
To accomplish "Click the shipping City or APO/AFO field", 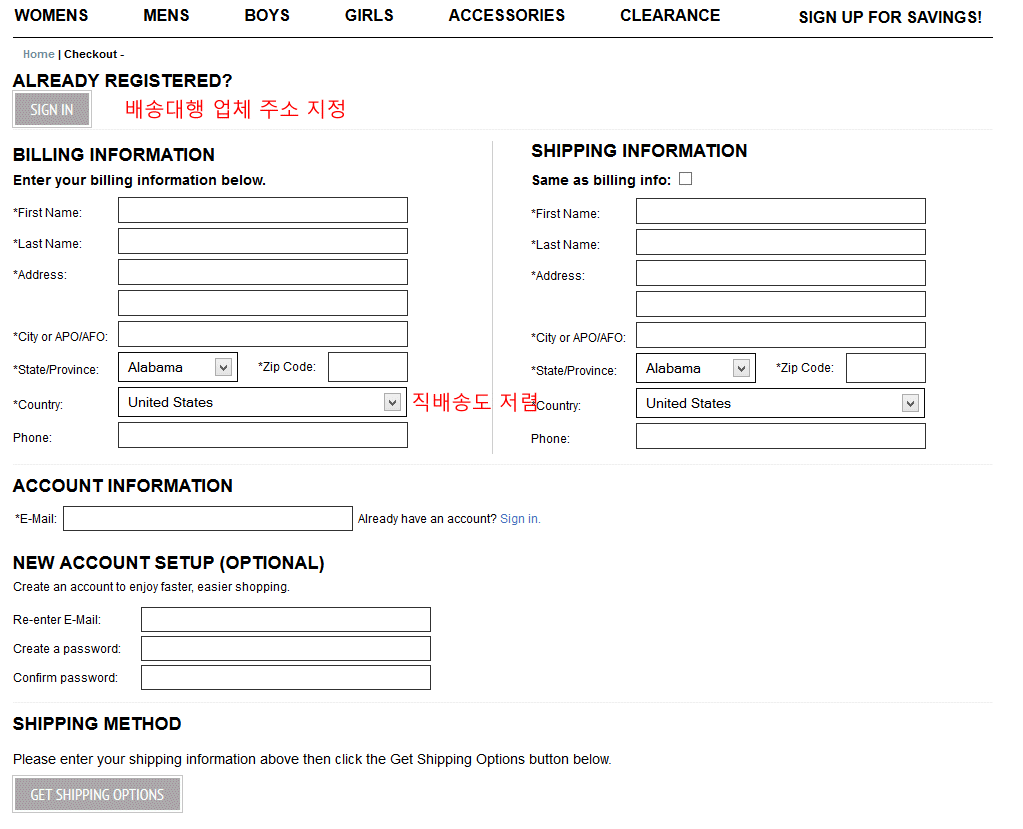I will point(780,336).
